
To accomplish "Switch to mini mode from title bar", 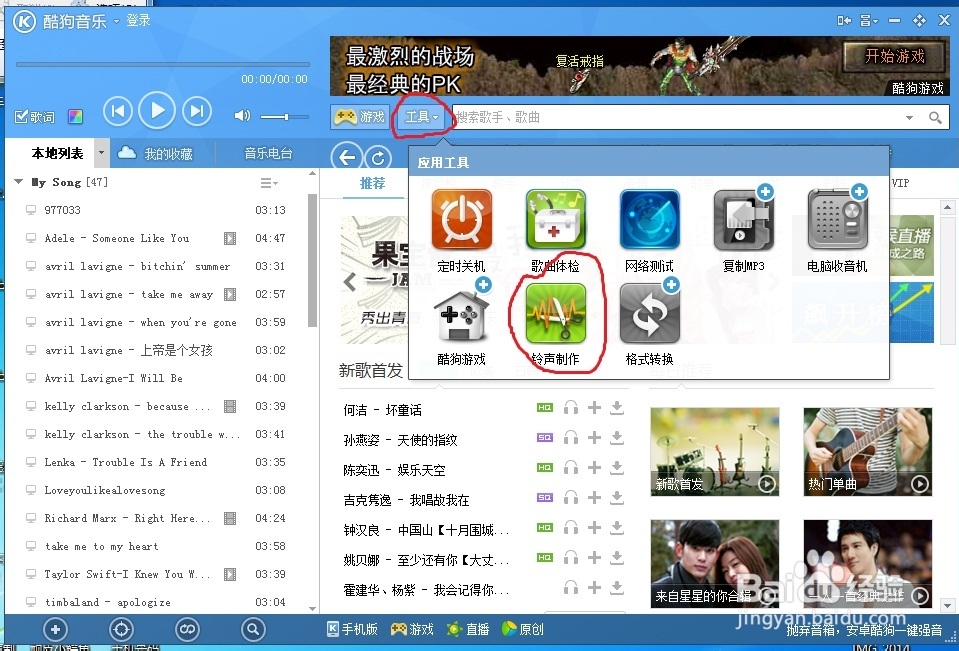I will tap(844, 21).
